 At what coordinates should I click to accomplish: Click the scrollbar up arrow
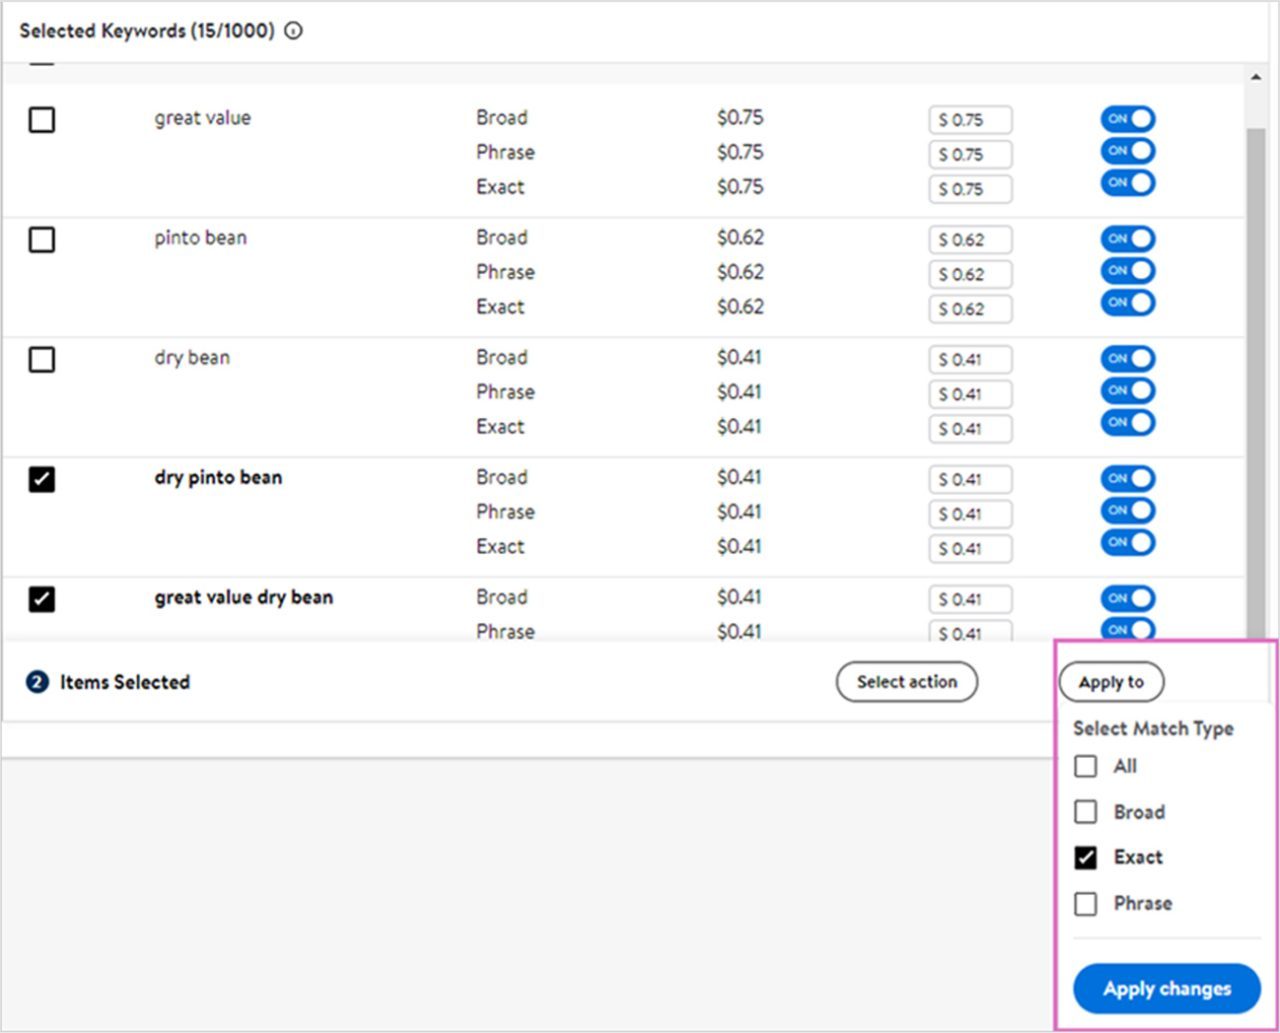coord(1255,78)
